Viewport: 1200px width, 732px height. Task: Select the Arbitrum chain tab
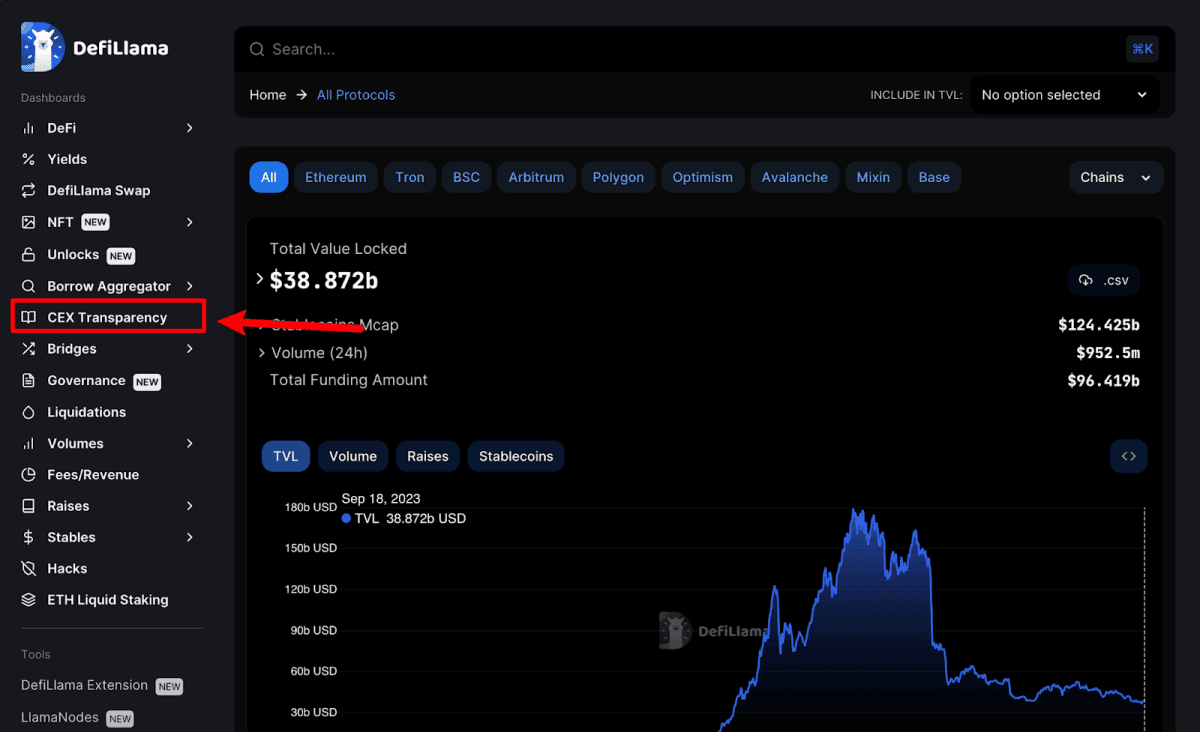tap(536, 177)
